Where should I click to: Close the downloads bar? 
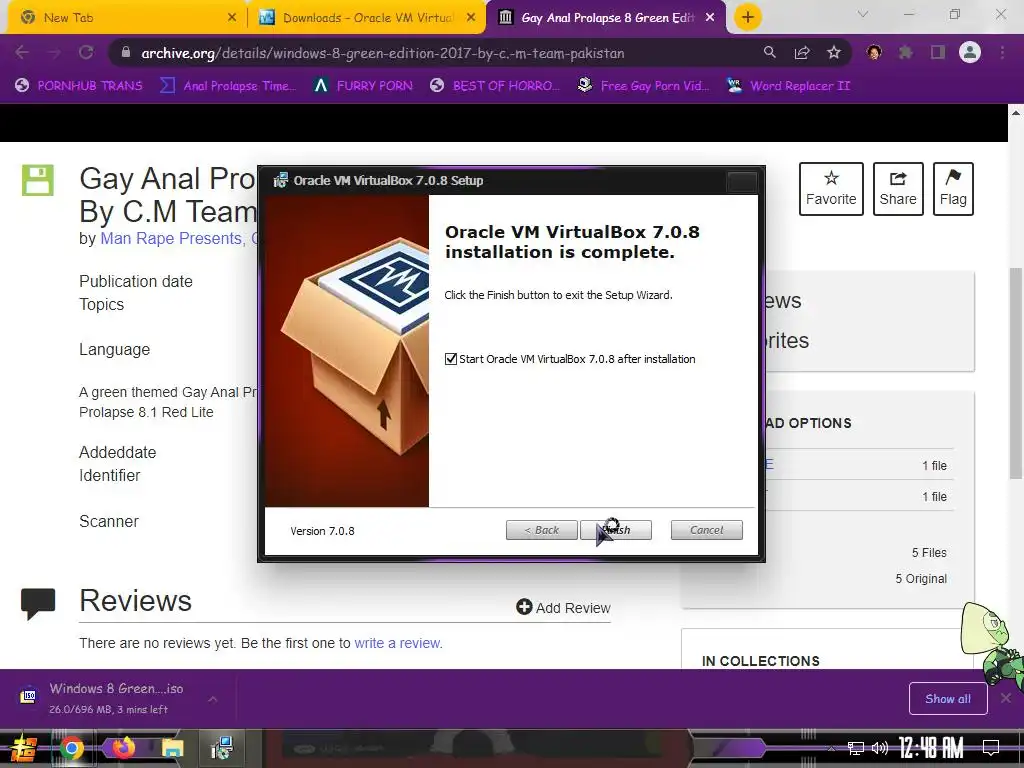click(1006, 699)
